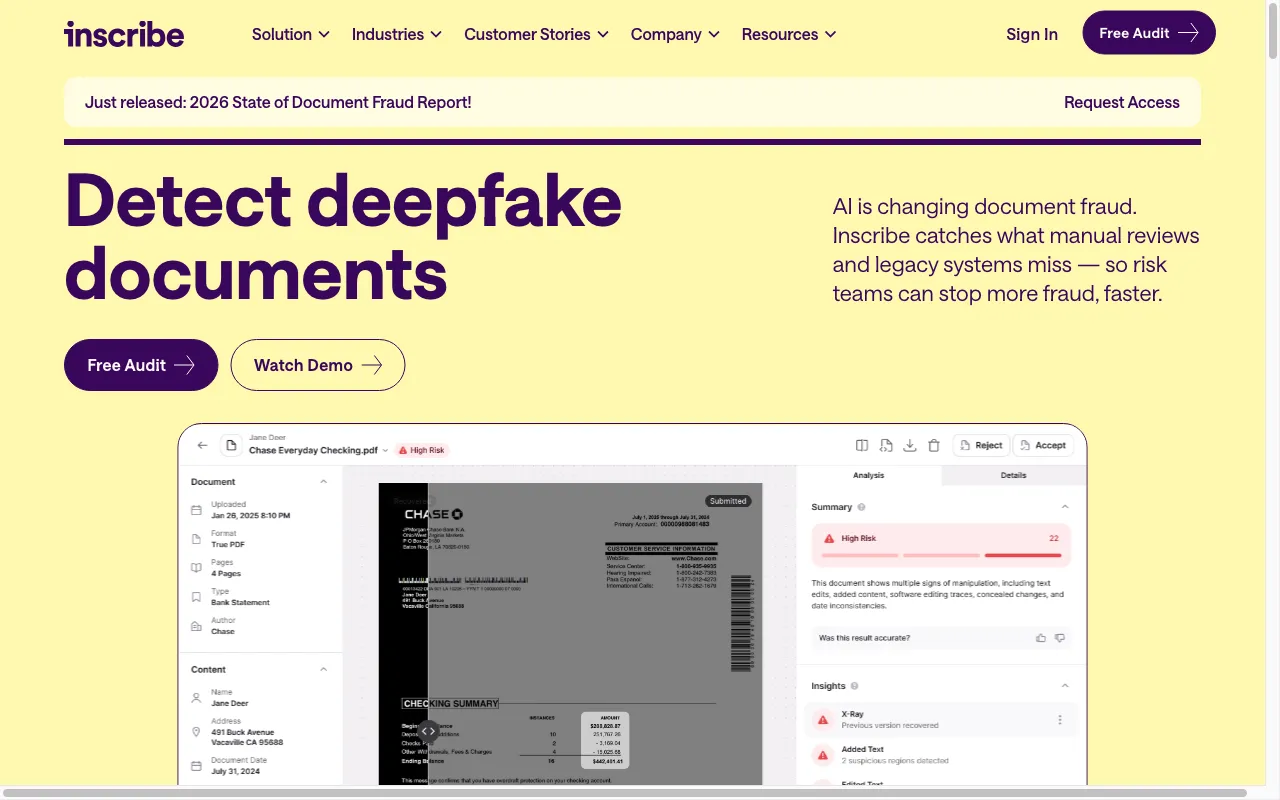1280x800 pixels.
Task: Open the X-Ray insight three-dot menu
Action: tap(1060, 720)
